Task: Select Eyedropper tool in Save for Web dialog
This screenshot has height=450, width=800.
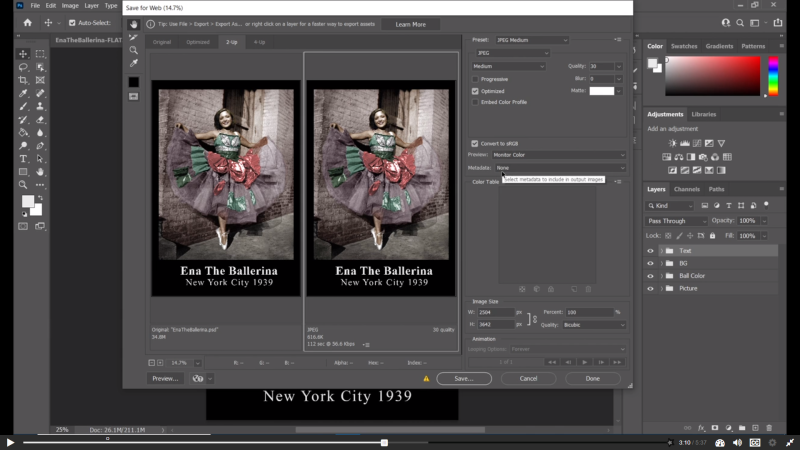Action: (x=134, y=63)
